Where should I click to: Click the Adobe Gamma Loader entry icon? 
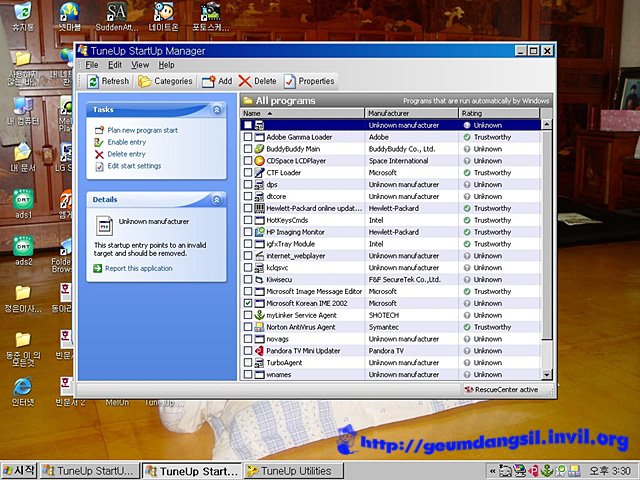[x=259, y=137]
